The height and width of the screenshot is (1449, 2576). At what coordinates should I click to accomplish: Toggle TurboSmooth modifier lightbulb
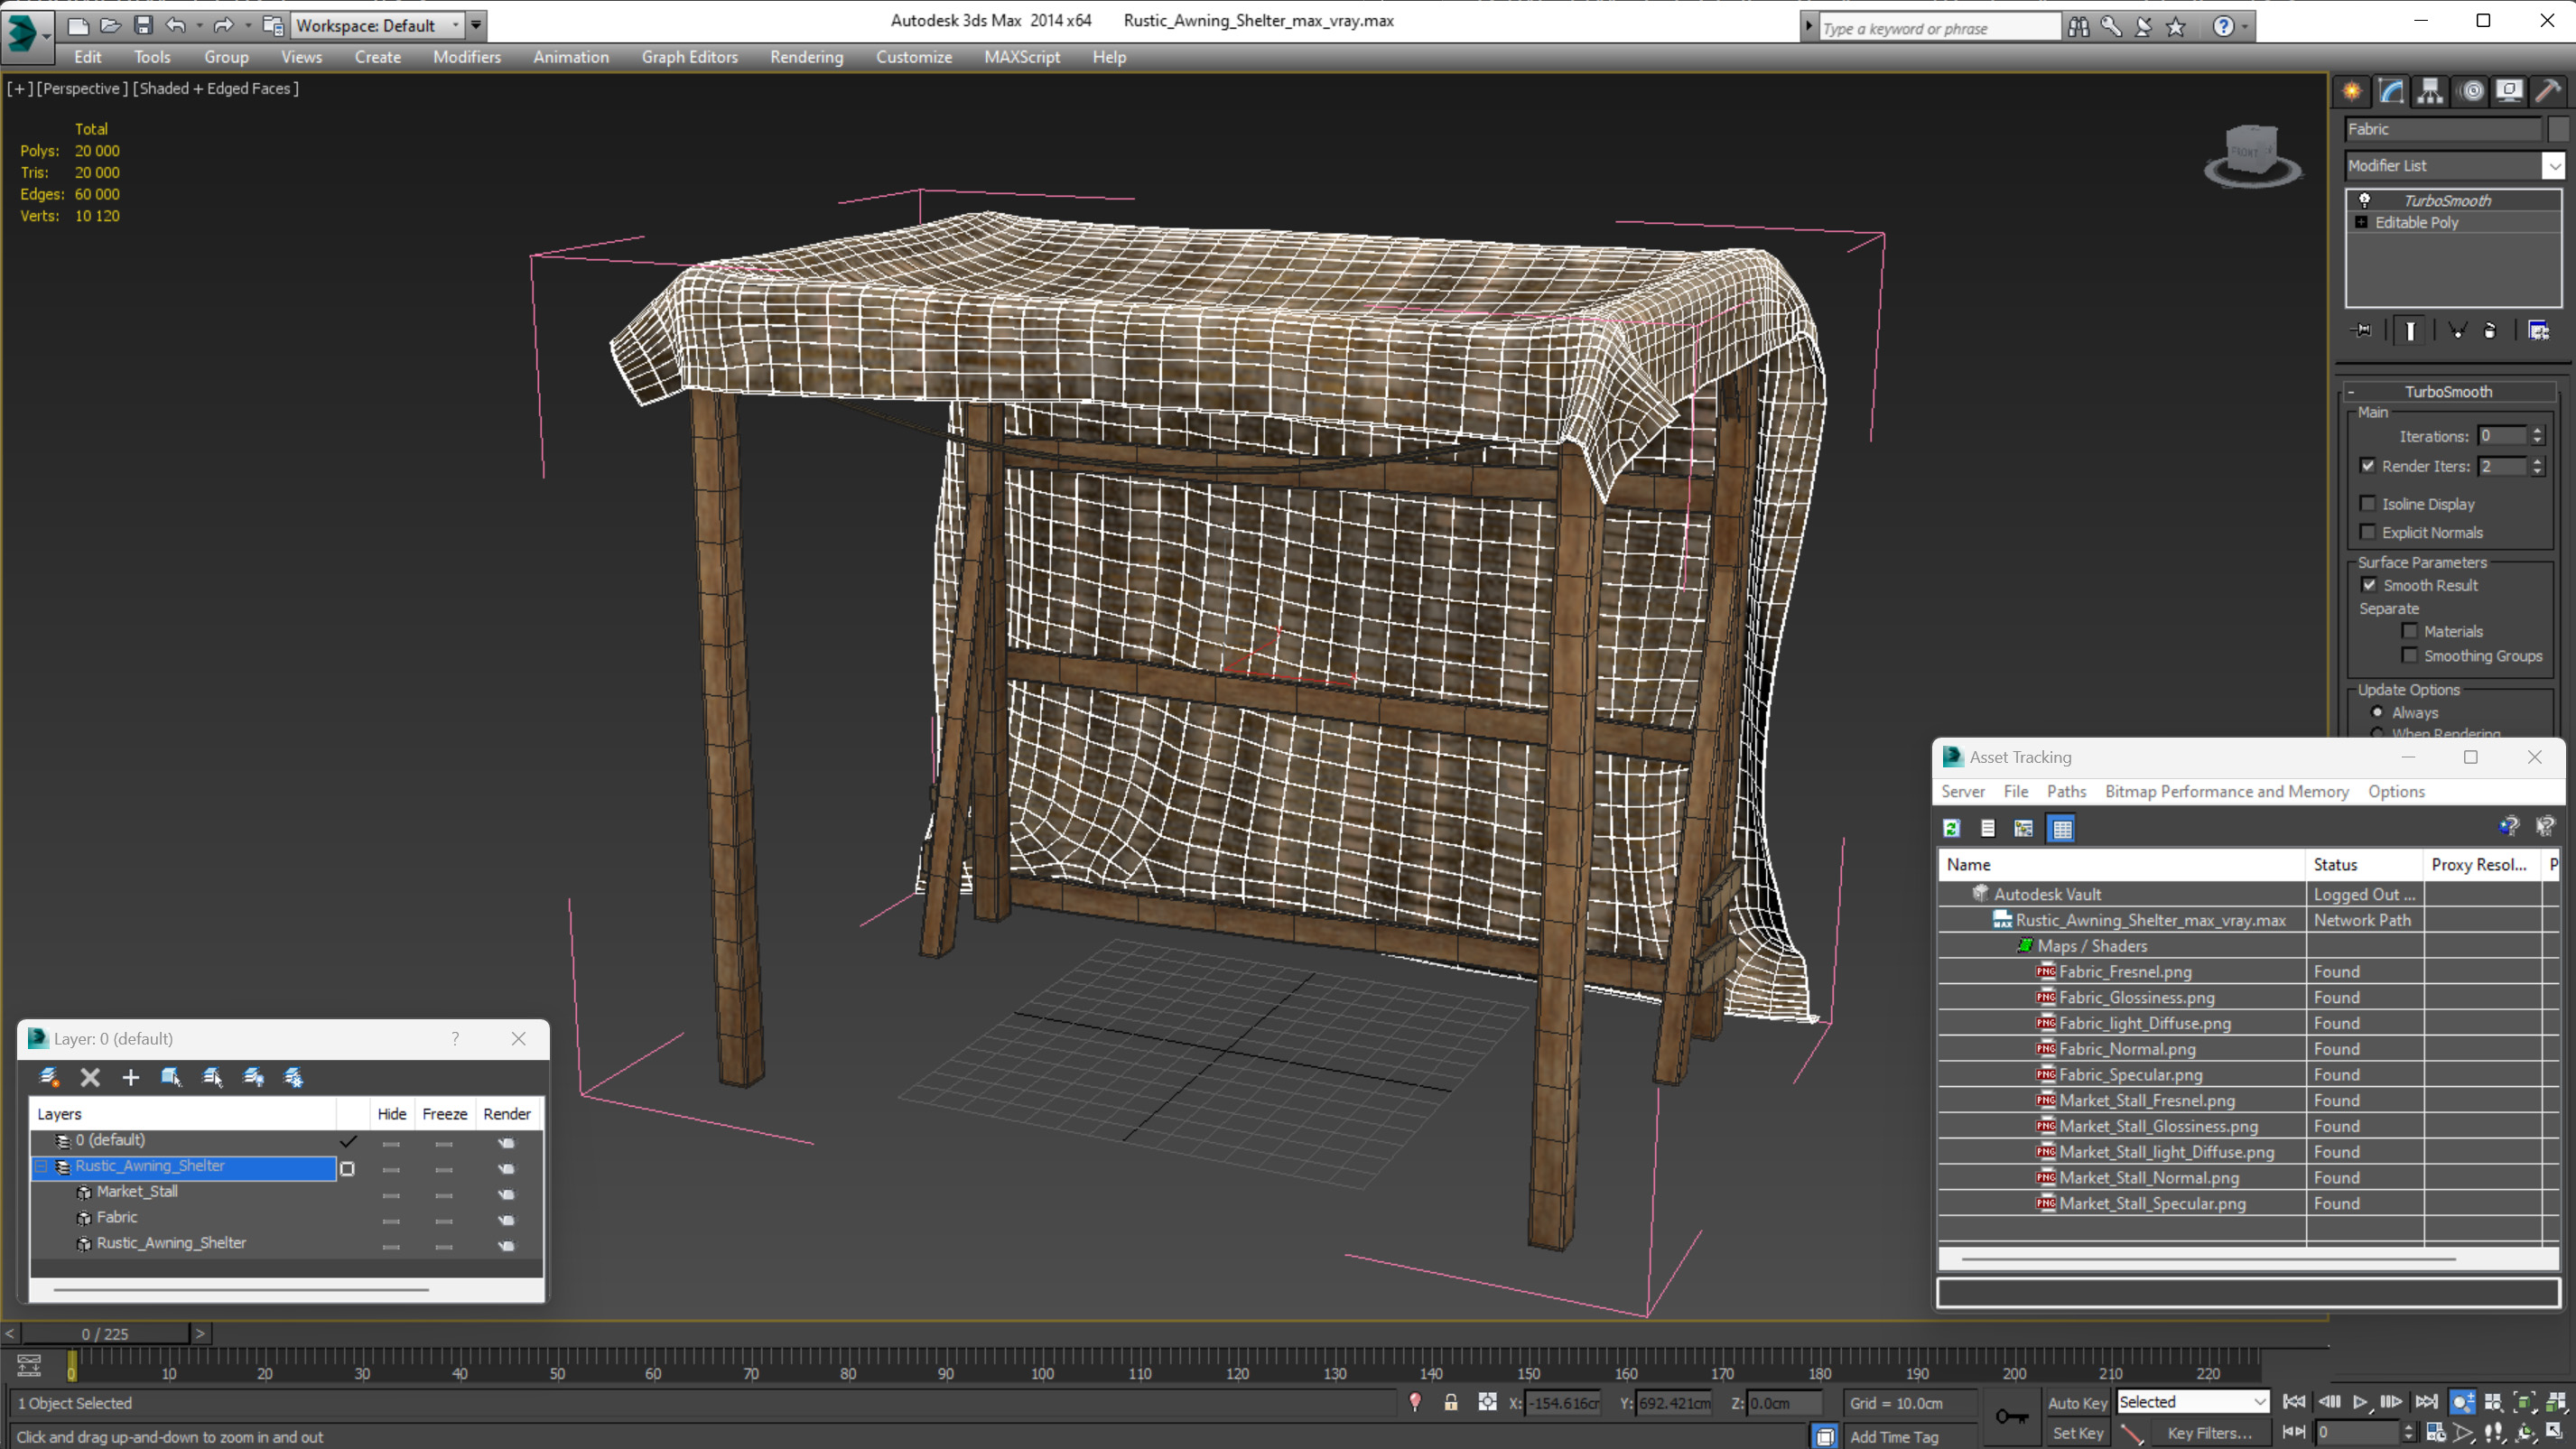(x=2365, y=200)
